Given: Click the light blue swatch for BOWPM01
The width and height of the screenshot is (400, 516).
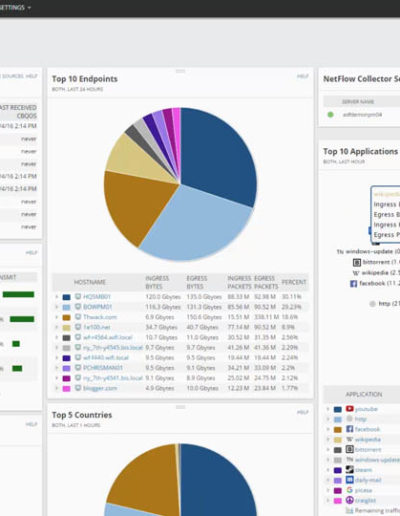Looking at the screenshot, I should click(x=67, y=307).
